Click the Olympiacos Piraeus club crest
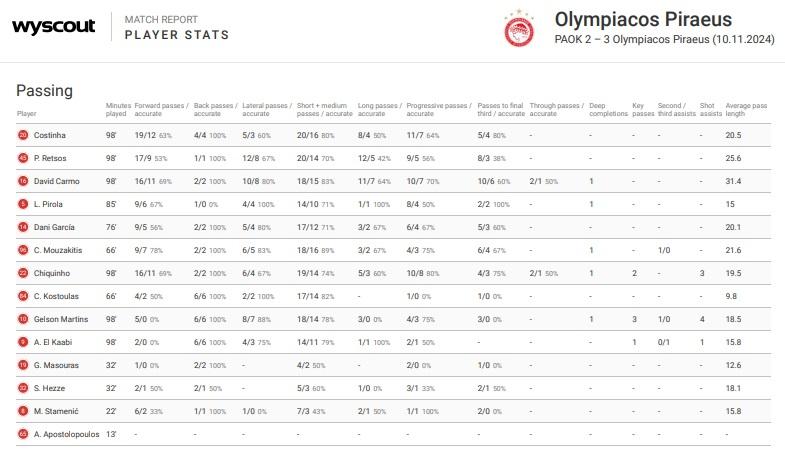This screenshot has width=785, height=469. click(x=521, y=28)
